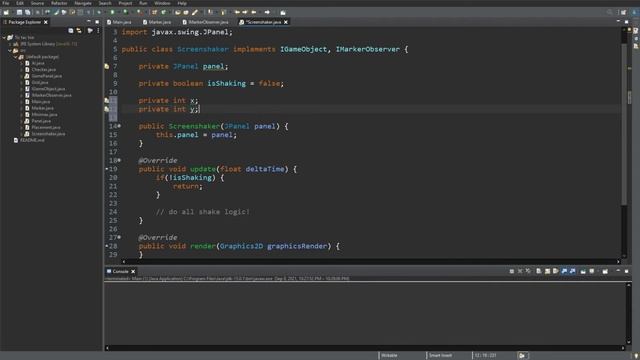Toggle Show Console on standard out change
640x360 pixels.
(564, 271)
